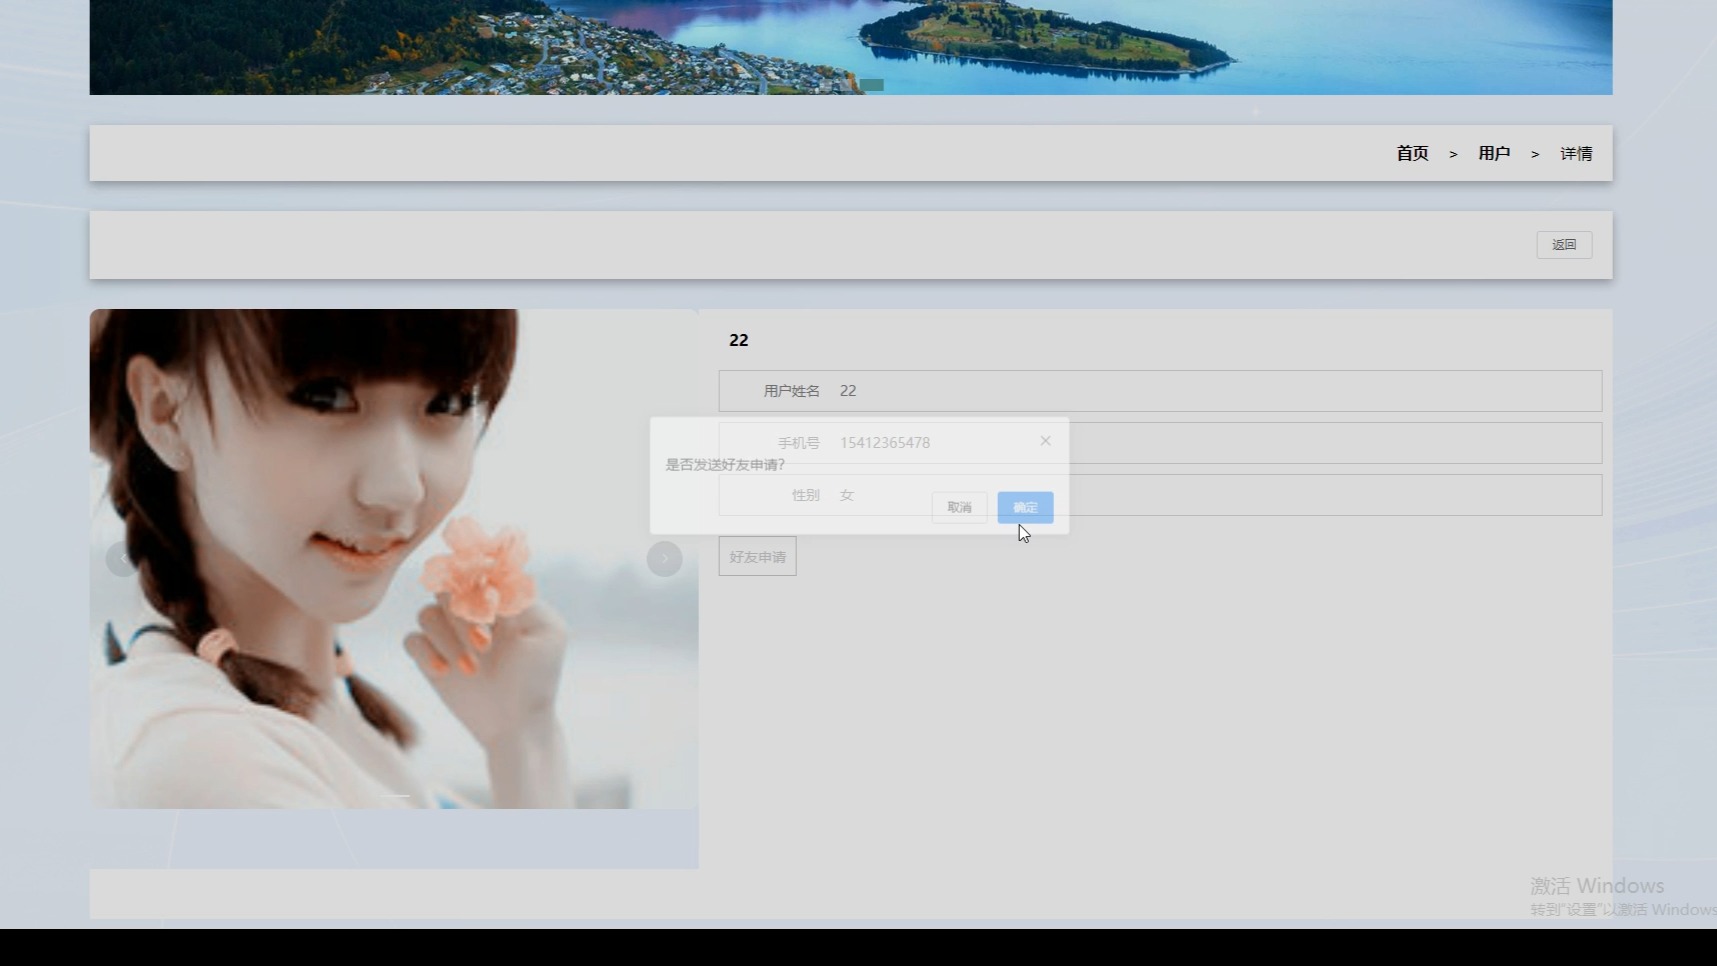The height and width of the screenshot is (966, 1717).
Task: Click the 用户姓名 label
Action: (x=791, y=391)
